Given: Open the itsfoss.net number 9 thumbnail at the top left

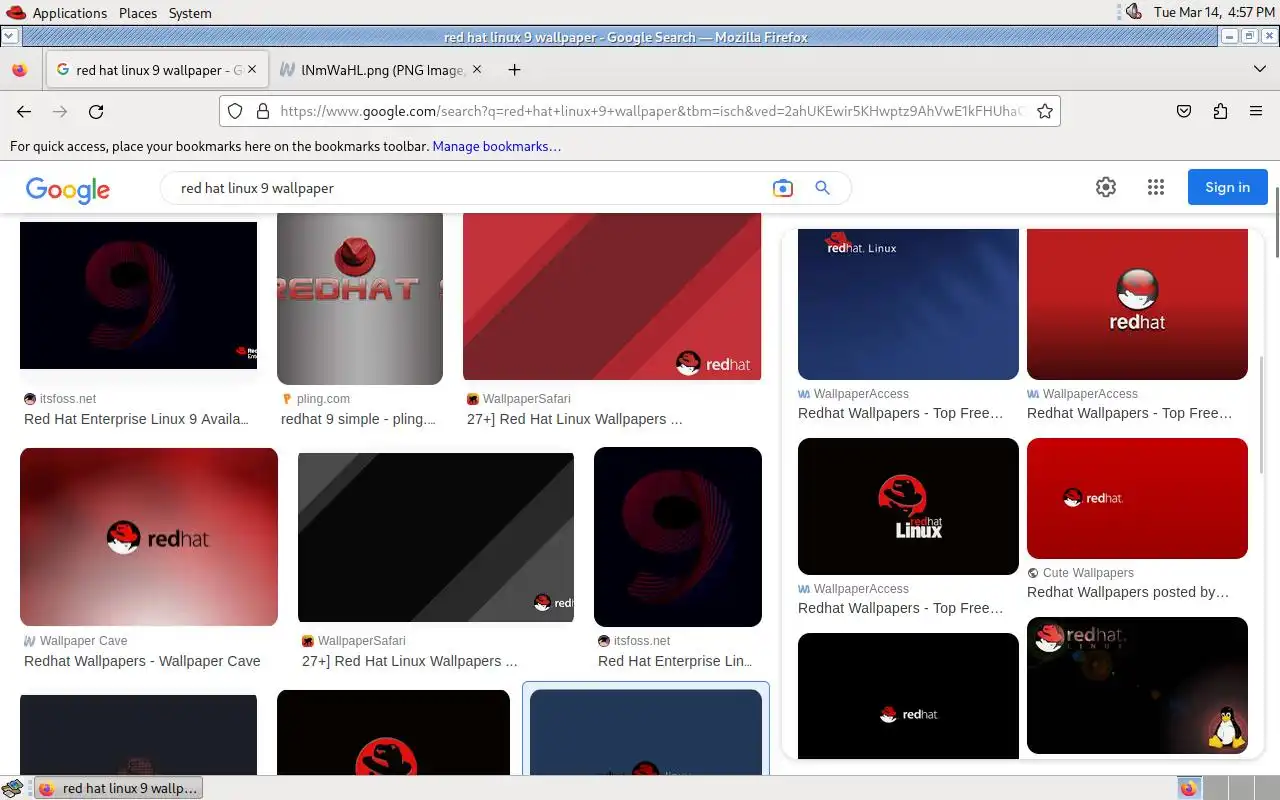Looking at the screenshot, I should tap(138, 296).
